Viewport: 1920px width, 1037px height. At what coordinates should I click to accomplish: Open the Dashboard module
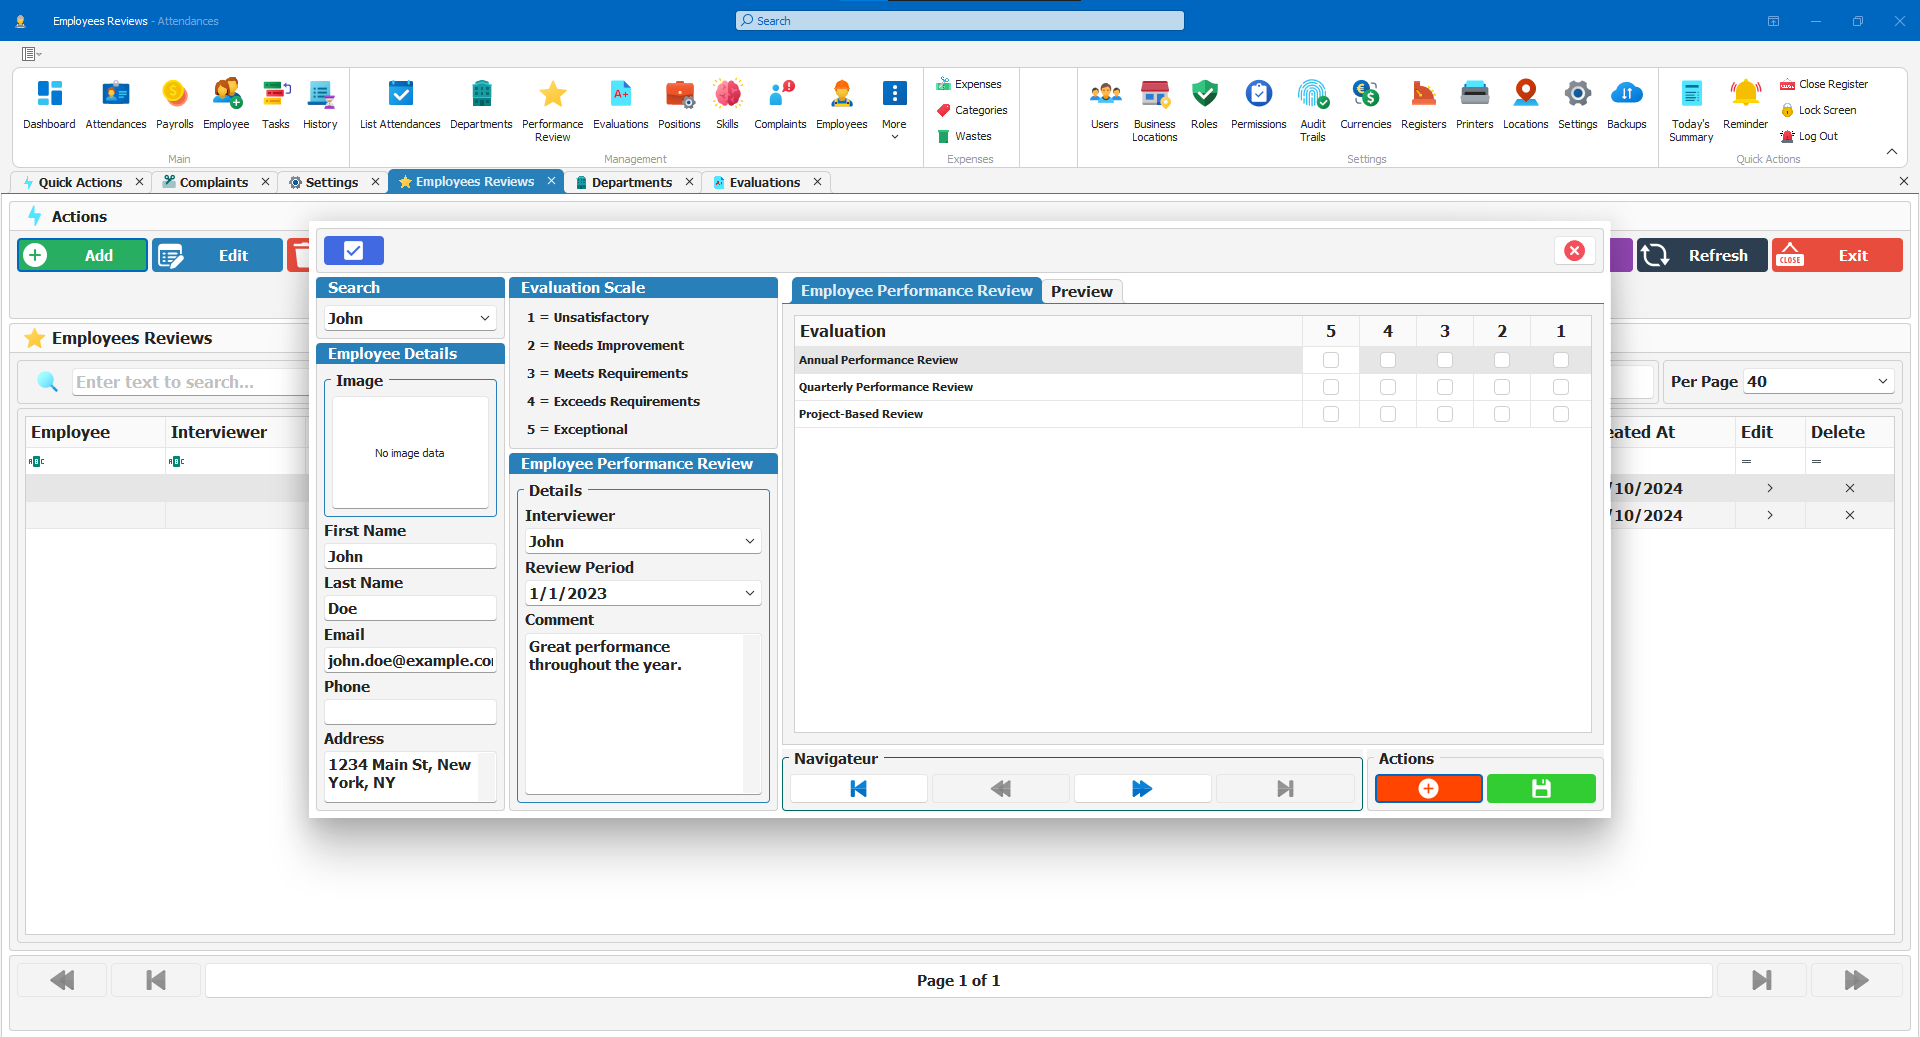coord(49,100)
